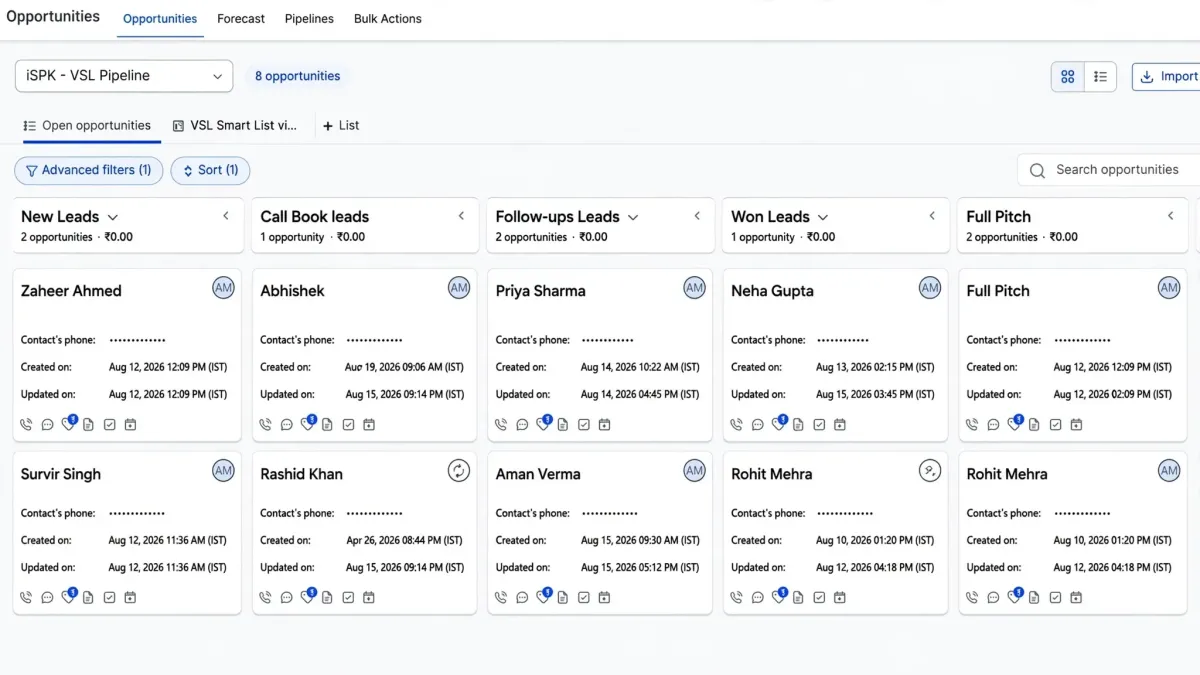Open the tags icon on Zaheer Ahmed's card
The image size is (1200, 675).
click(68, 424)
